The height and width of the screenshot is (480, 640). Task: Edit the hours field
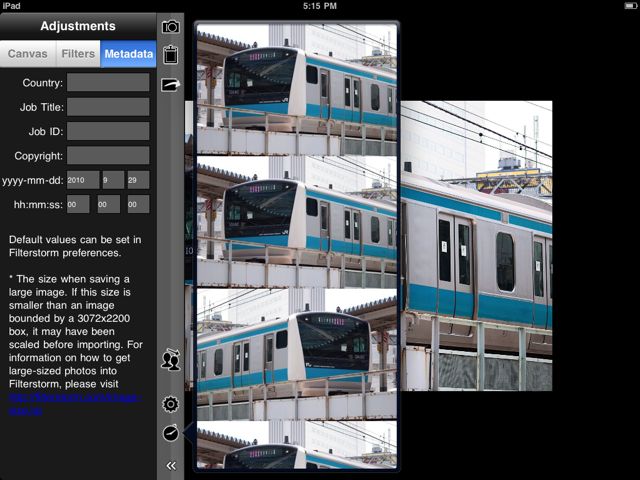click(78, 204)
